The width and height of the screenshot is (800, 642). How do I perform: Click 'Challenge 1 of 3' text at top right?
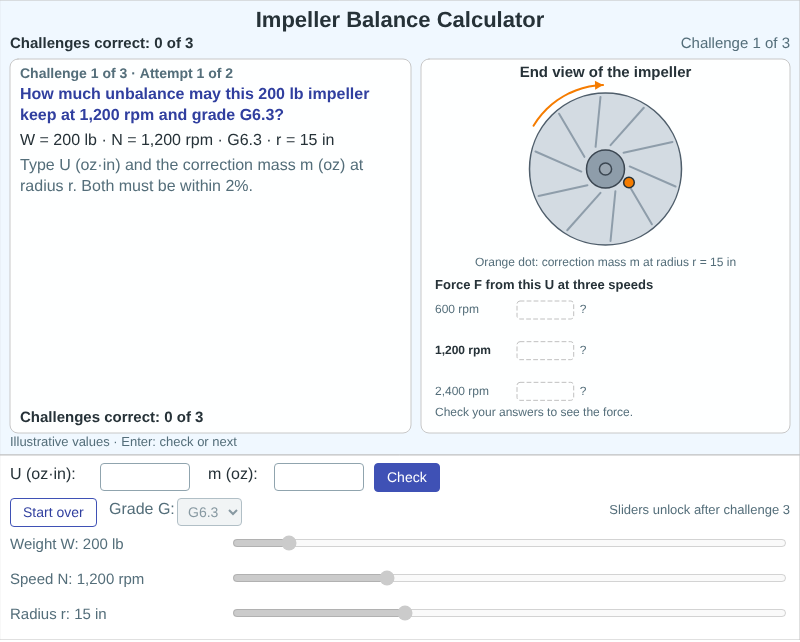[735, 43]
